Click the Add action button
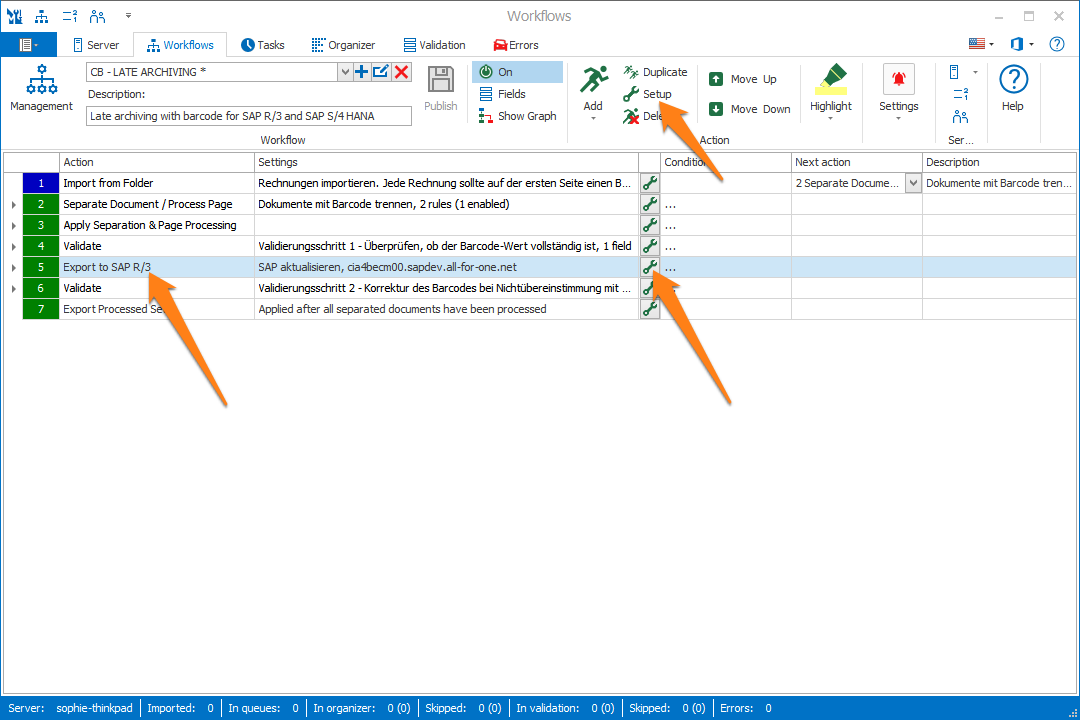This screenshot has width=1080, height=720. tap(593, 89)
